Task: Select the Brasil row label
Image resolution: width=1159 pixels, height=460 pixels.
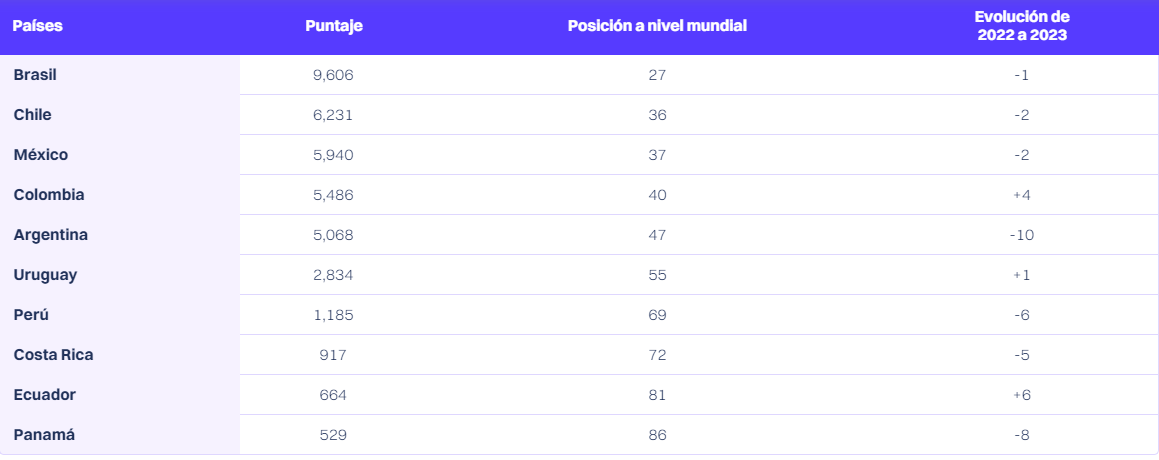Action: point(36,75)
